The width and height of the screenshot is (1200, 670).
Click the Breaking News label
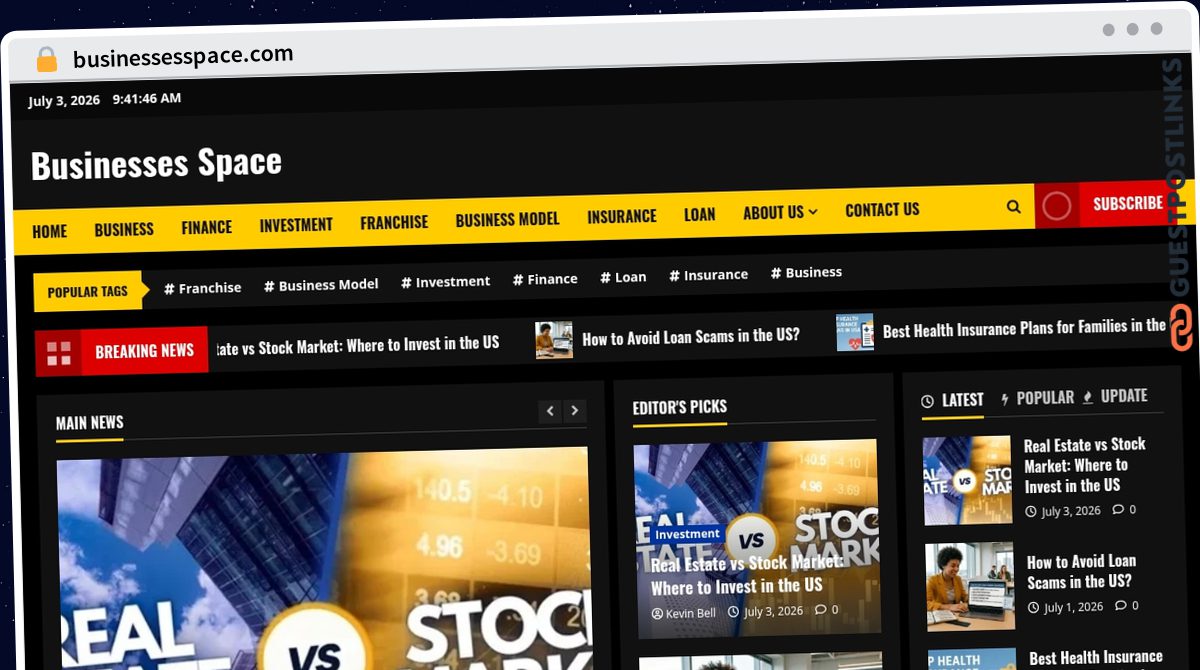coord(144,351)
